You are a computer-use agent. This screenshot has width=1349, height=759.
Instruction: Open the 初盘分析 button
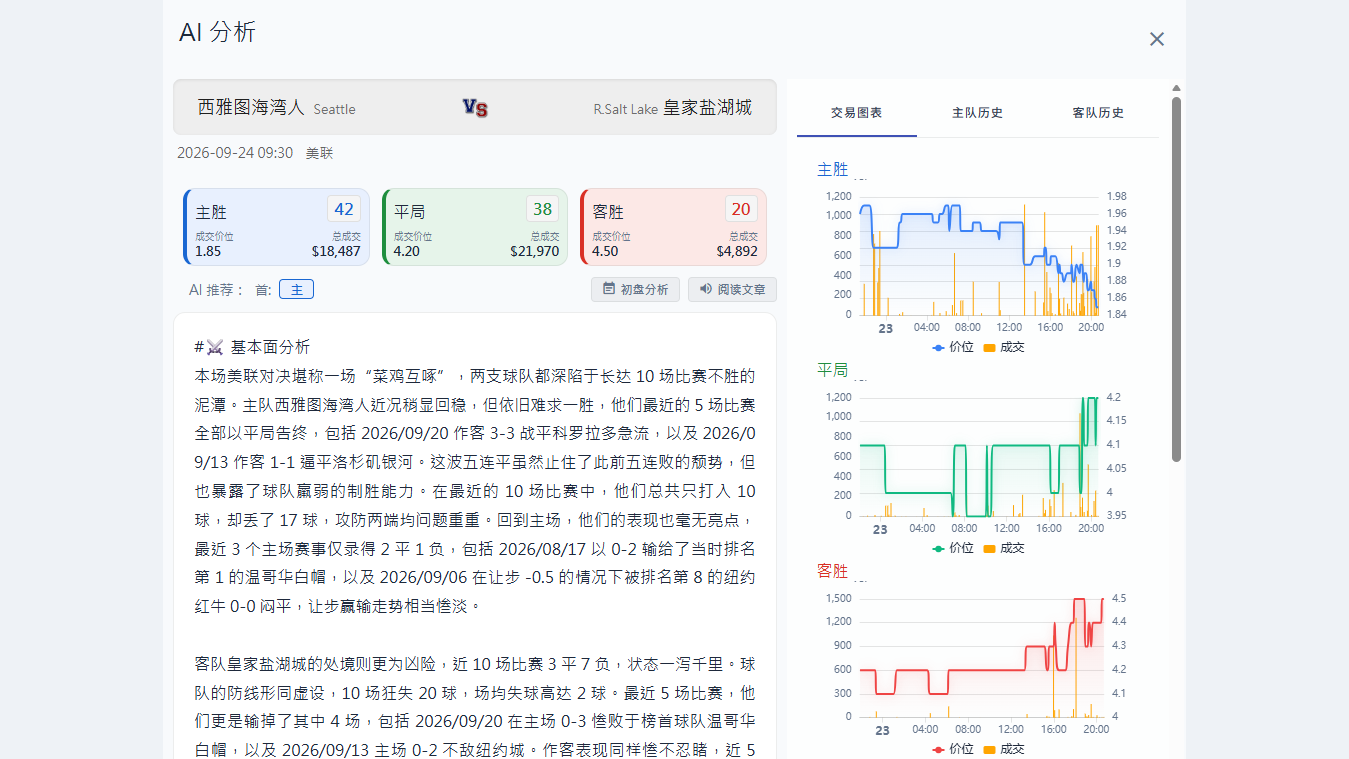636,289
